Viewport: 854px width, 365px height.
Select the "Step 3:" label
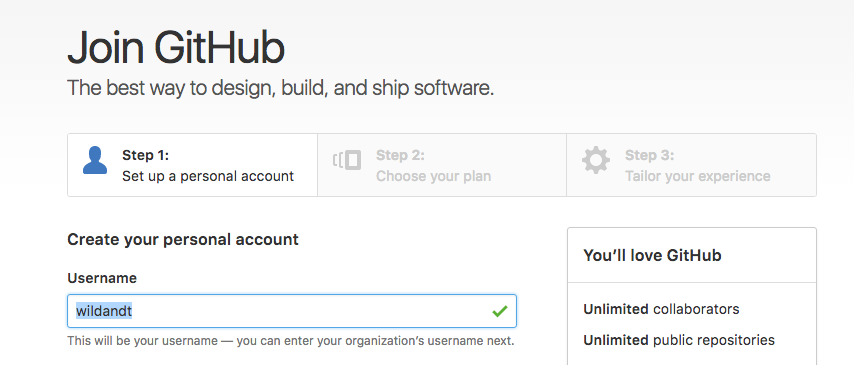[x=649, y=155]
